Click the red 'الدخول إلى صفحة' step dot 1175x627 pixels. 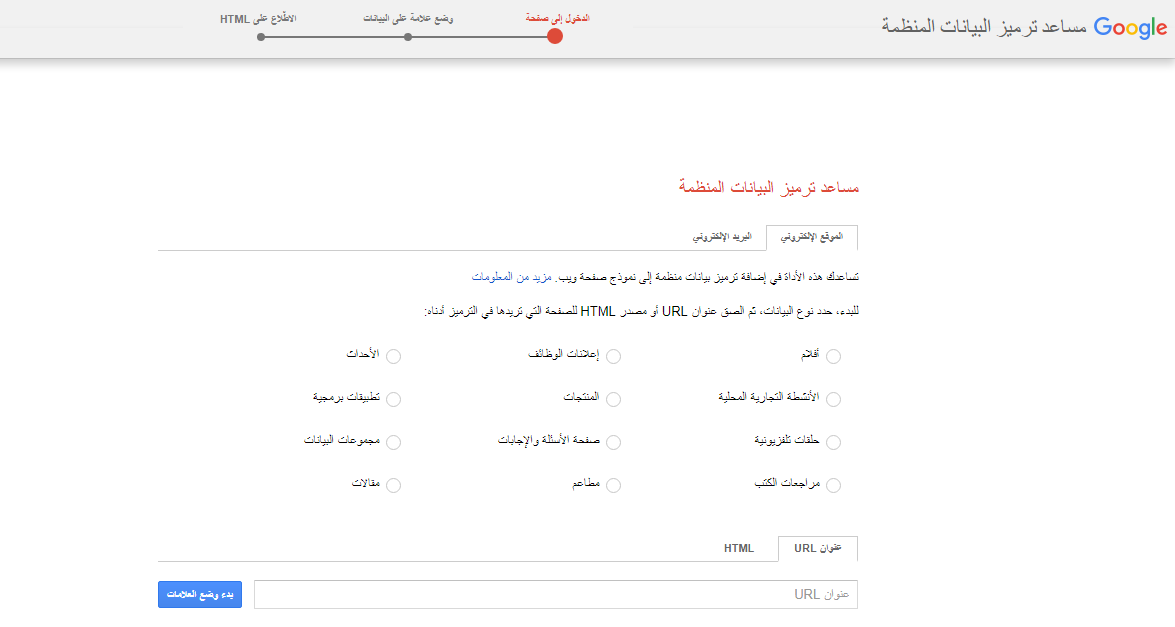pyautogui.click(x=555, y=37)
